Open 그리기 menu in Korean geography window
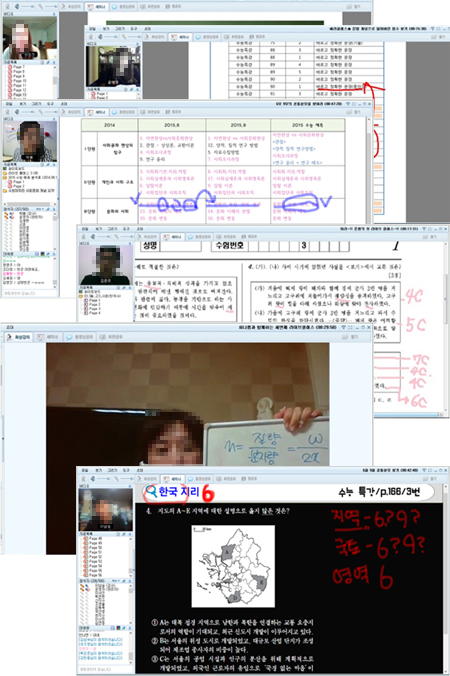 point(112,470)
